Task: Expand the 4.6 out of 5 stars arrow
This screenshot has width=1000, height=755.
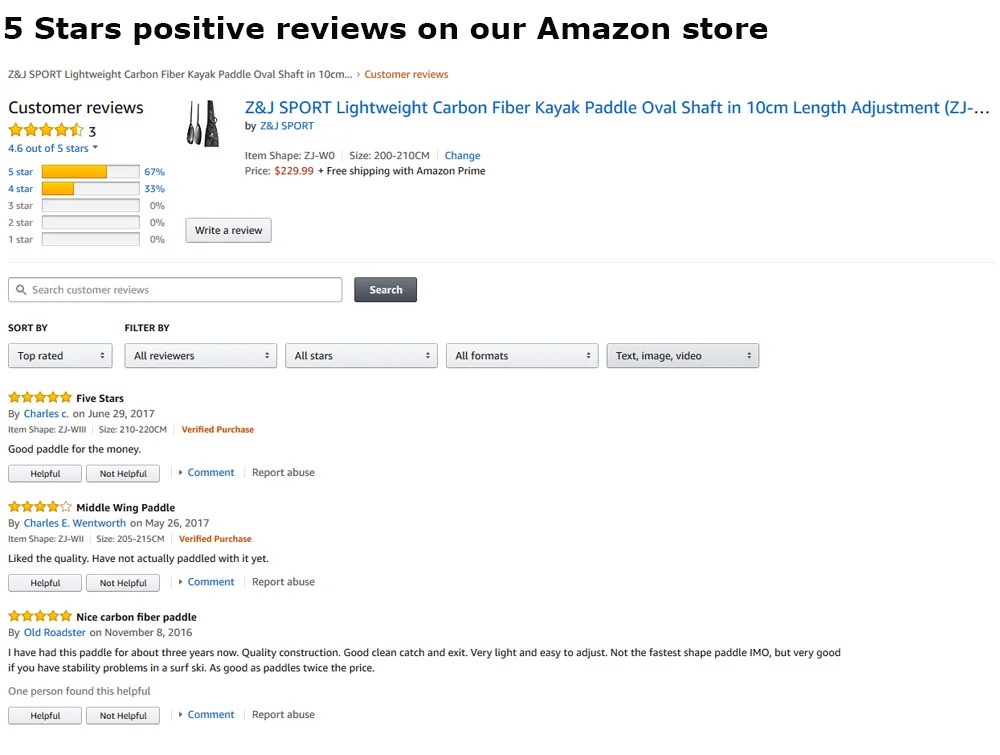Action: pos(95,148)
